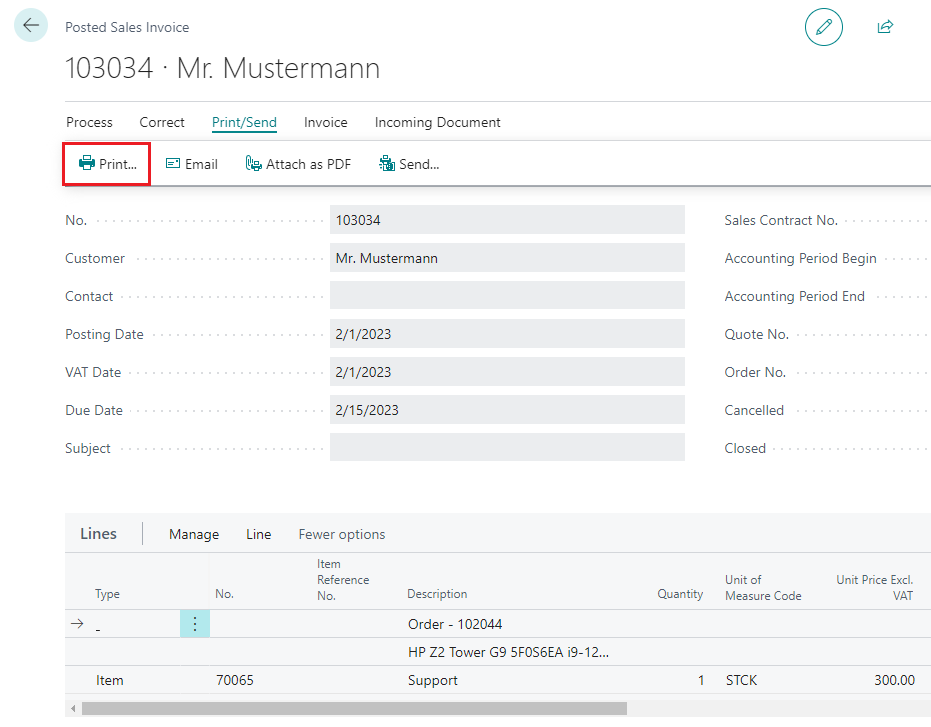
Task: Click the Accounting Period Begin label
Action: tap(800, 258)
